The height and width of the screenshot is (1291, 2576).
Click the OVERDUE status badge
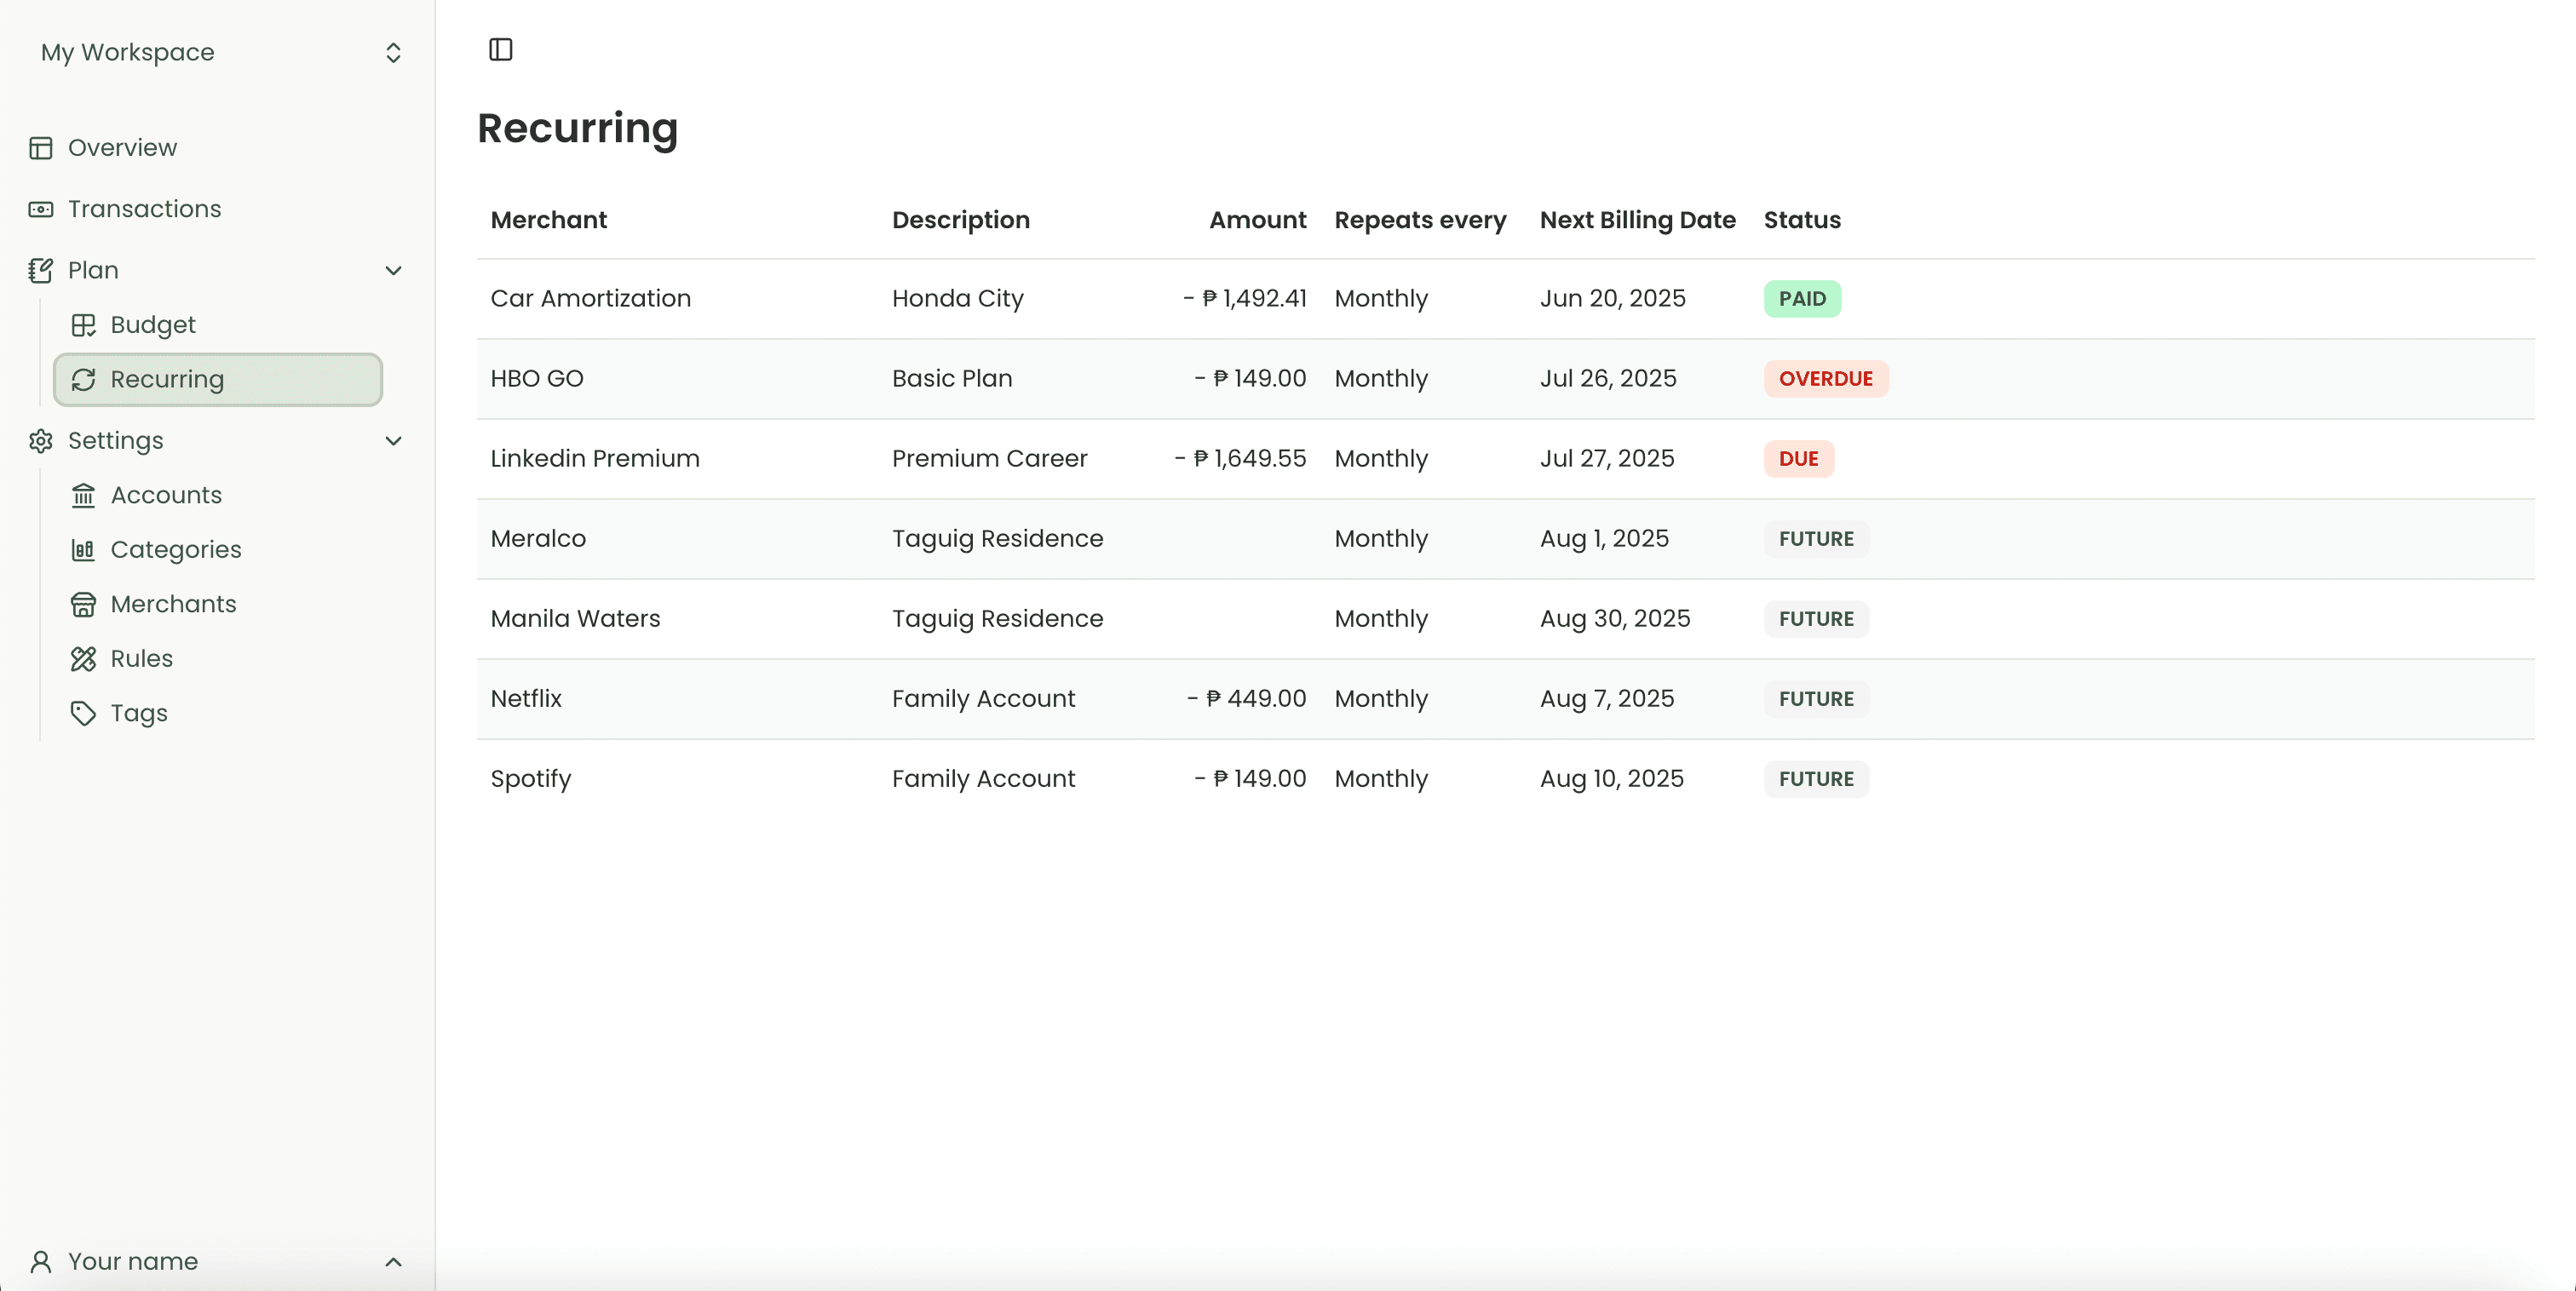[x=1826, y=379]
